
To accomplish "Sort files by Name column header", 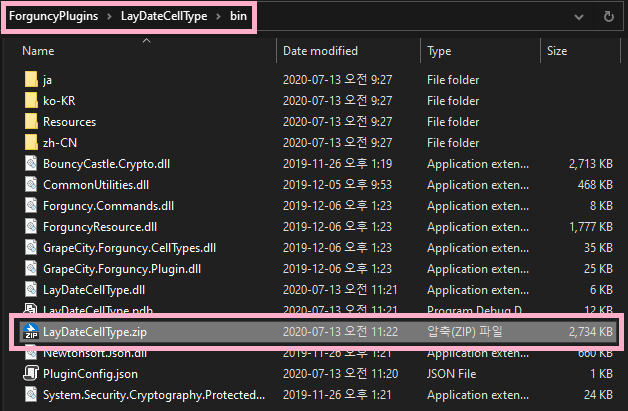I will (x=38, y=50).
